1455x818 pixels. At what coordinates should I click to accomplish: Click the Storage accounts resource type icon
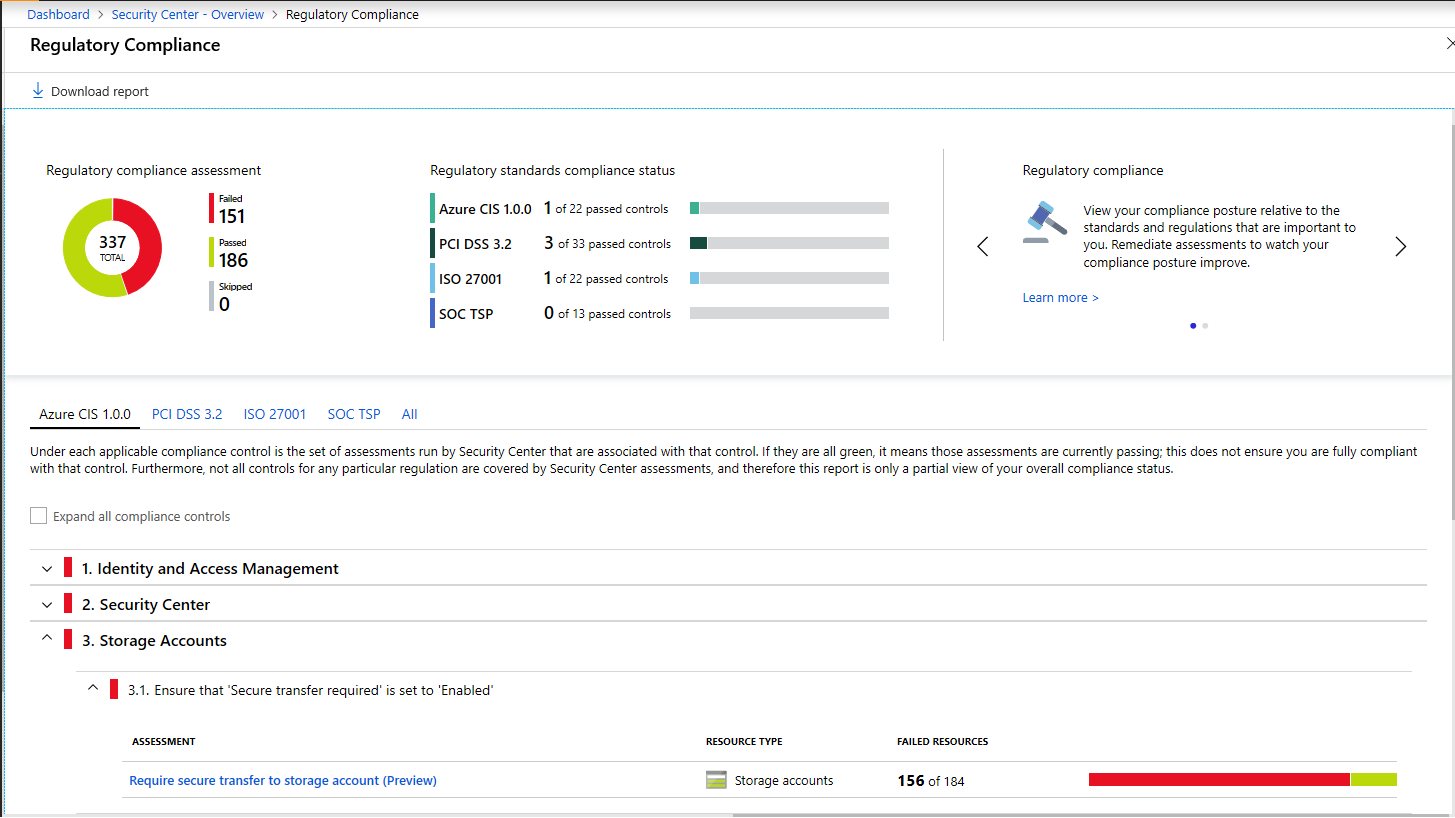click(x=715, y=781)
